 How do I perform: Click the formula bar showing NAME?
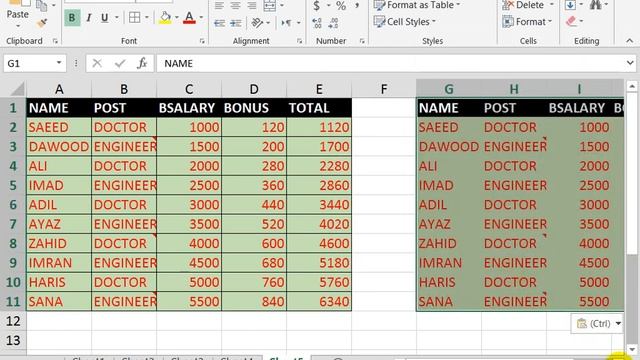pyautogui.click(x=390, y=63)
